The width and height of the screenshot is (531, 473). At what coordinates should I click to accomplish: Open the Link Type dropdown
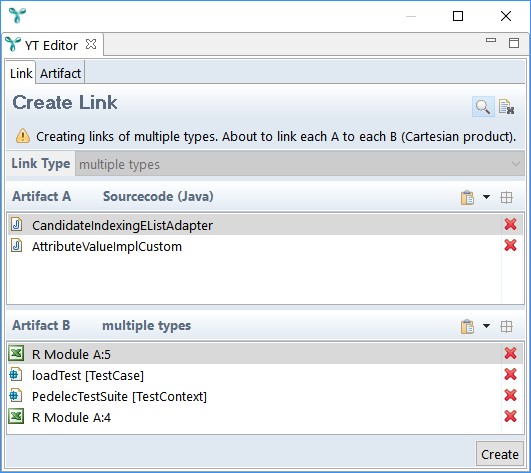[x=300, y=164]
